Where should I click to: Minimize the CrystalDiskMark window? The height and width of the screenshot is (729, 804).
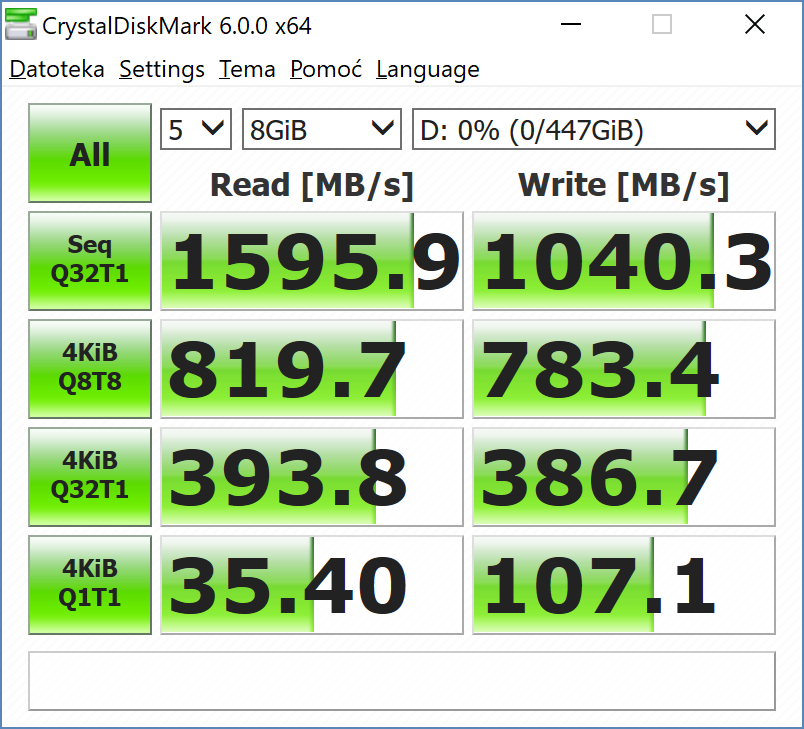coord(571,24)
